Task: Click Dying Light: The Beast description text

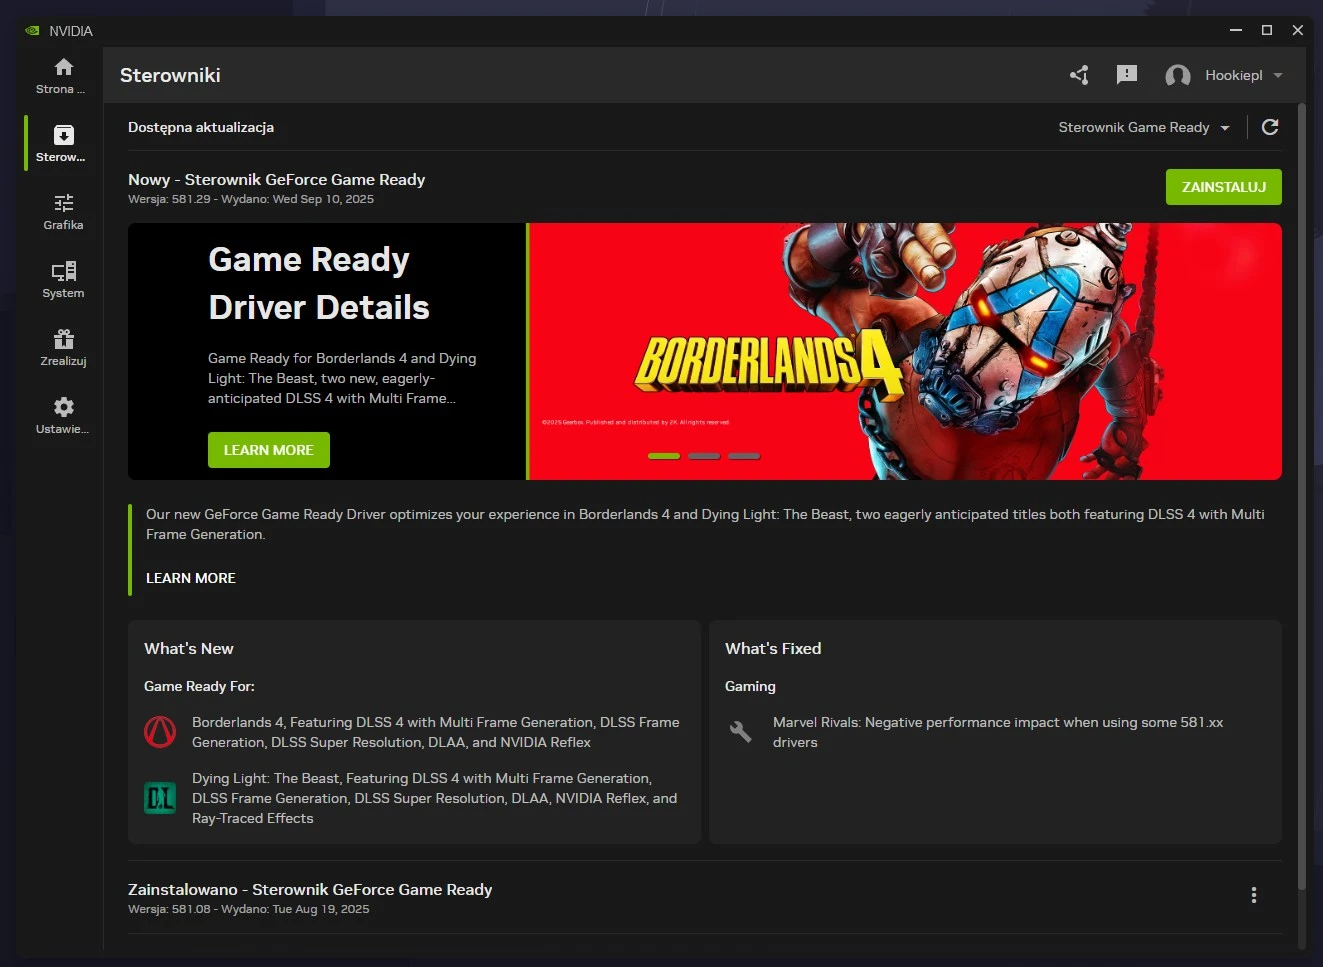Action: [435, 798]
